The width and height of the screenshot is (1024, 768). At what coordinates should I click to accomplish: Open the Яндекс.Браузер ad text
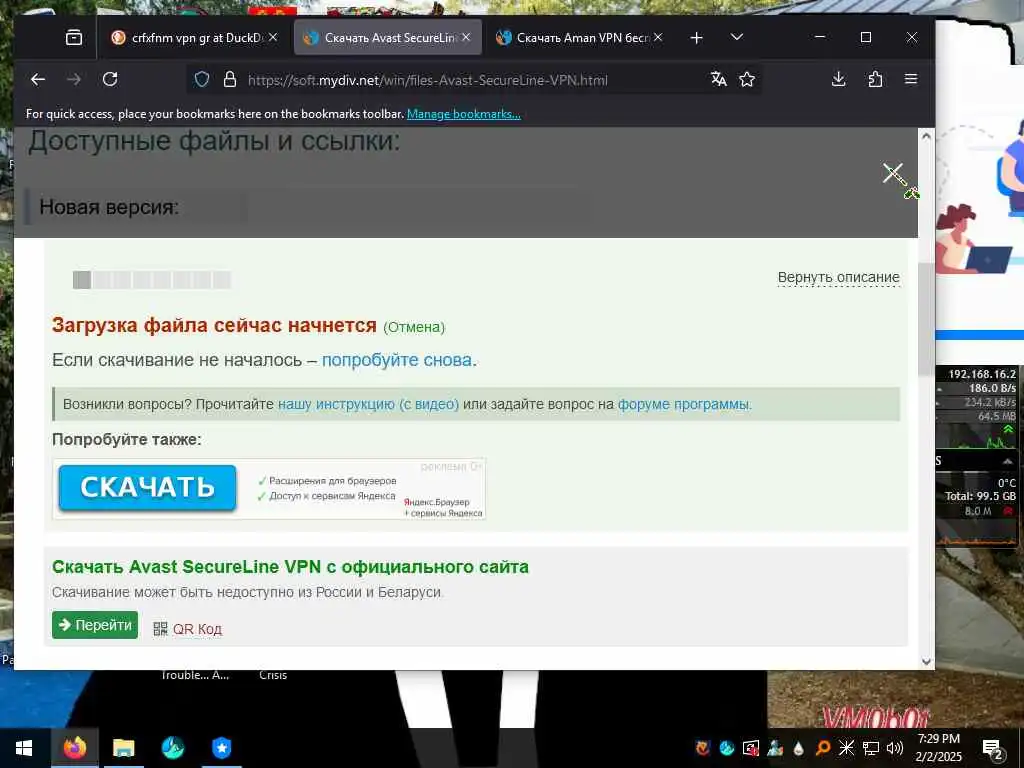443,507
